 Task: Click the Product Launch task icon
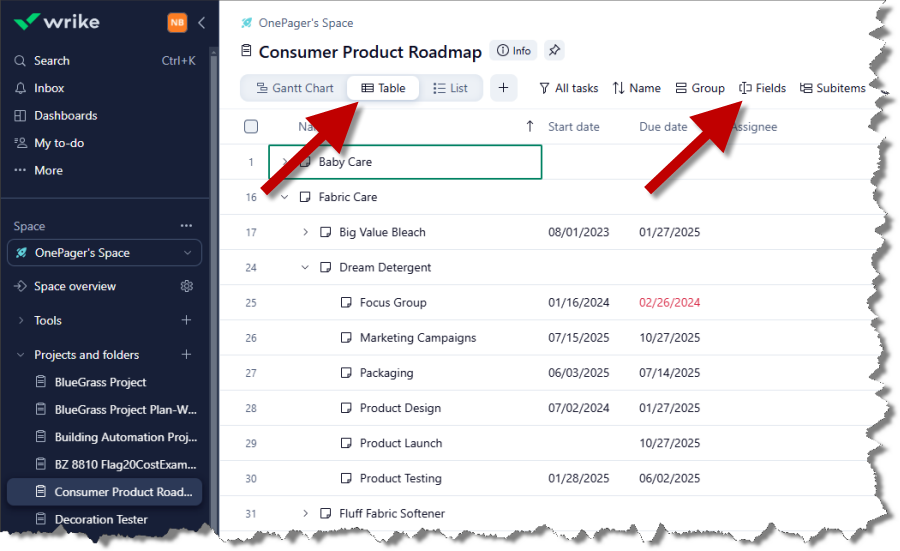coord(346,443)
